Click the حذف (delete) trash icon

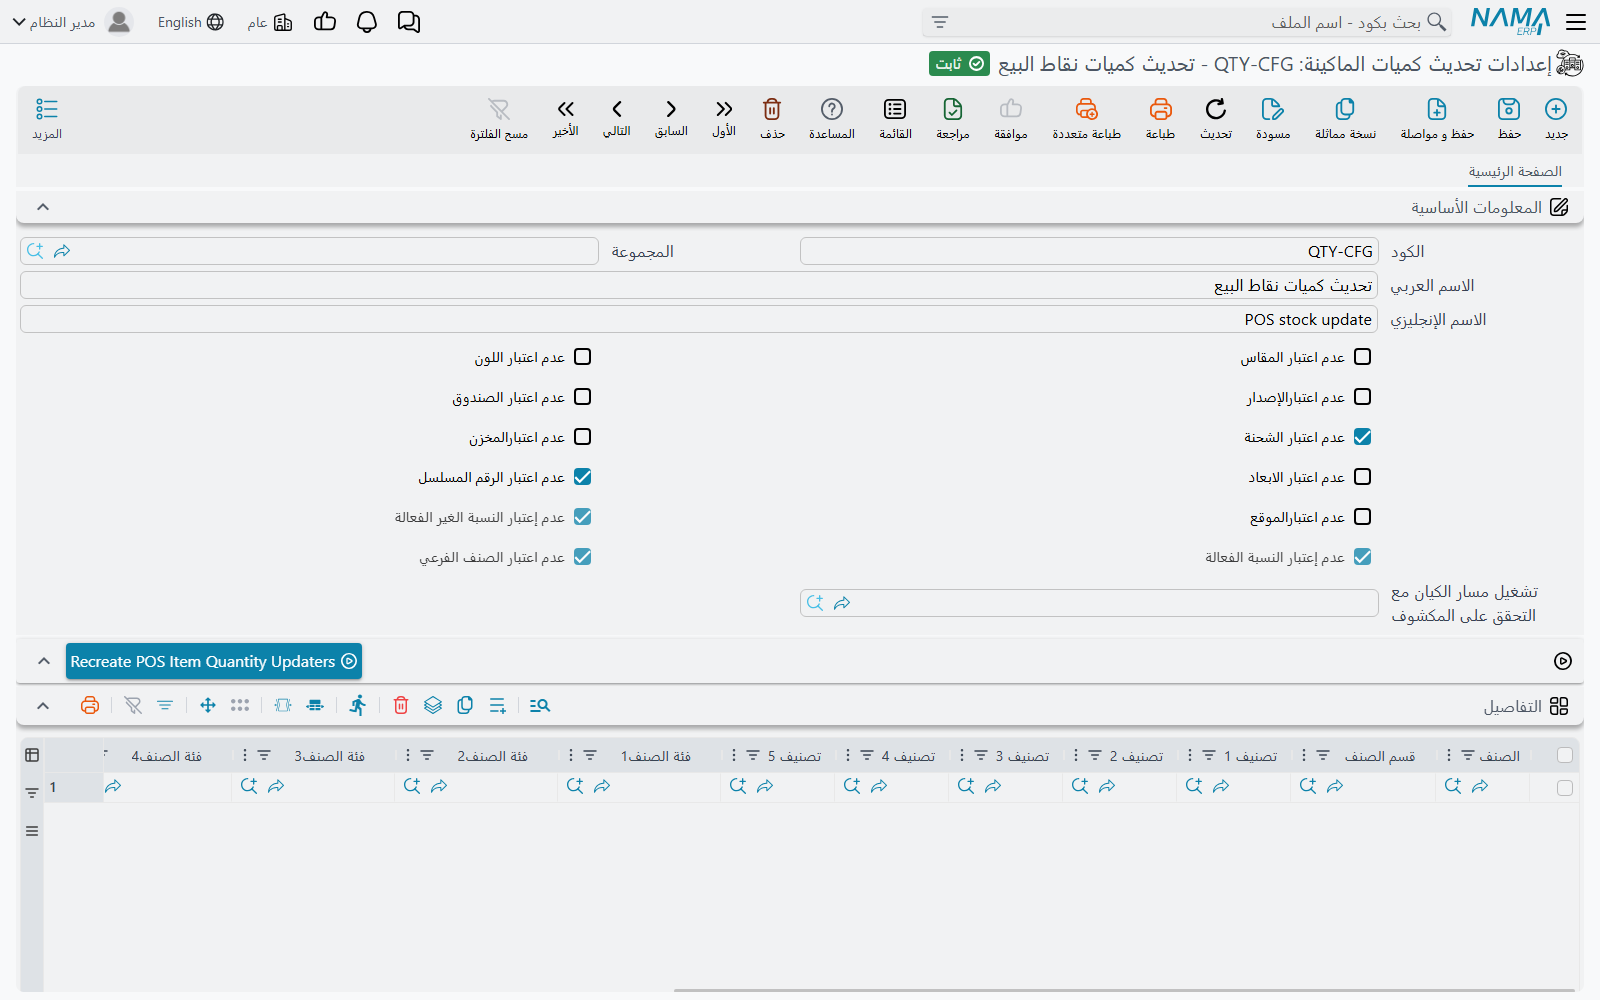[772, 109]
